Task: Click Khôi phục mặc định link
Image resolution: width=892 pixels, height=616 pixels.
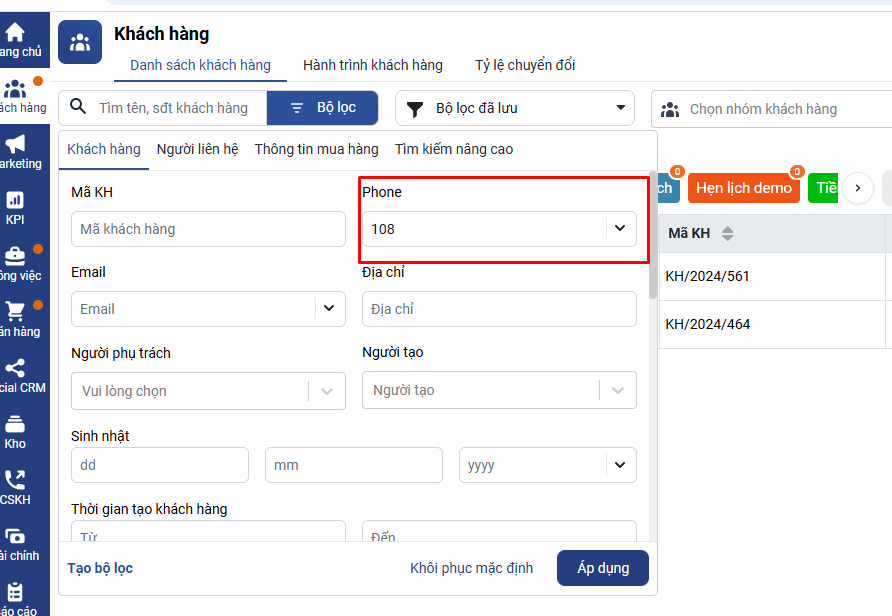Action: click(x=471, y=568)
